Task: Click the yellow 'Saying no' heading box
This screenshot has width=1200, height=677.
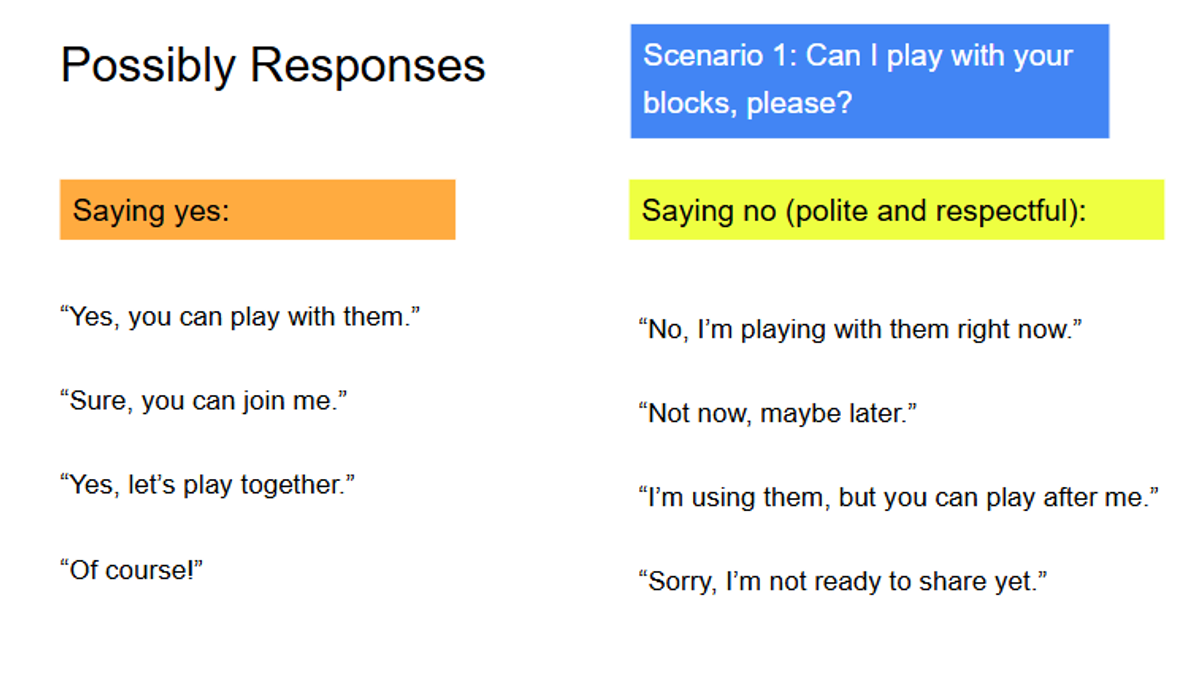Action: click(x=897, y=210)
